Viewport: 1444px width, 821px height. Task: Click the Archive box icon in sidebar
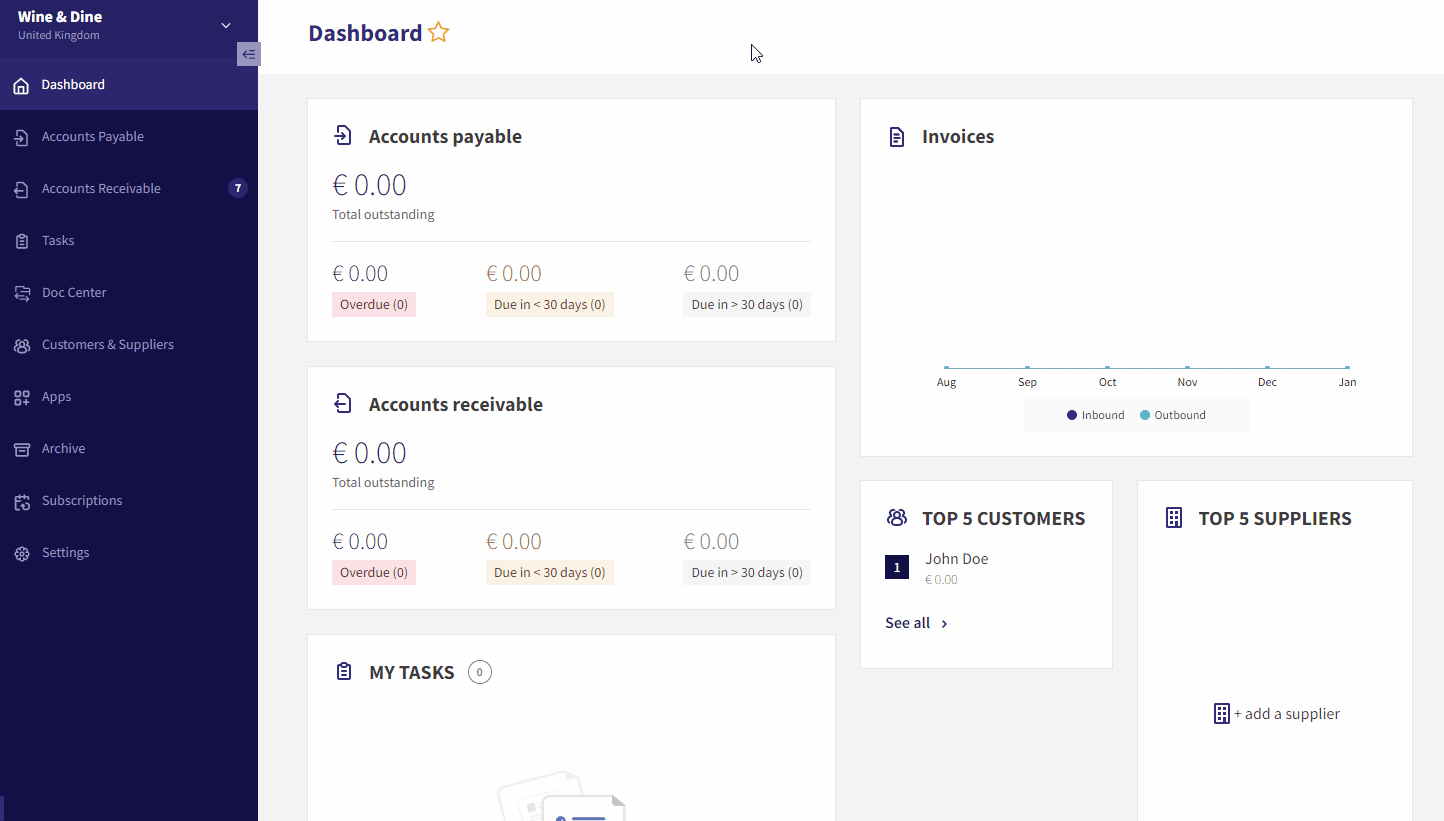tap(21, 450)
